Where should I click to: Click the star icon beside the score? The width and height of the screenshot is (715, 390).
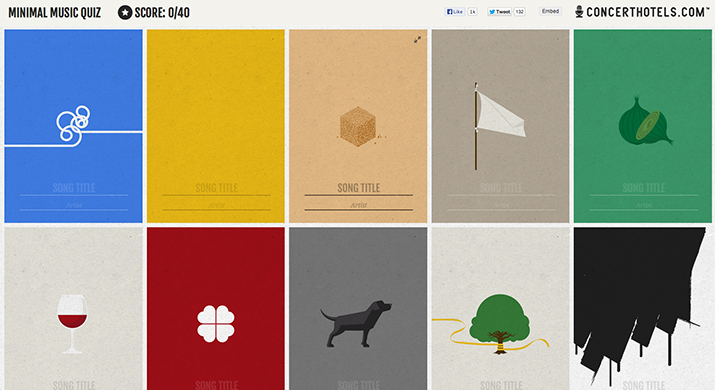point(125,12)
